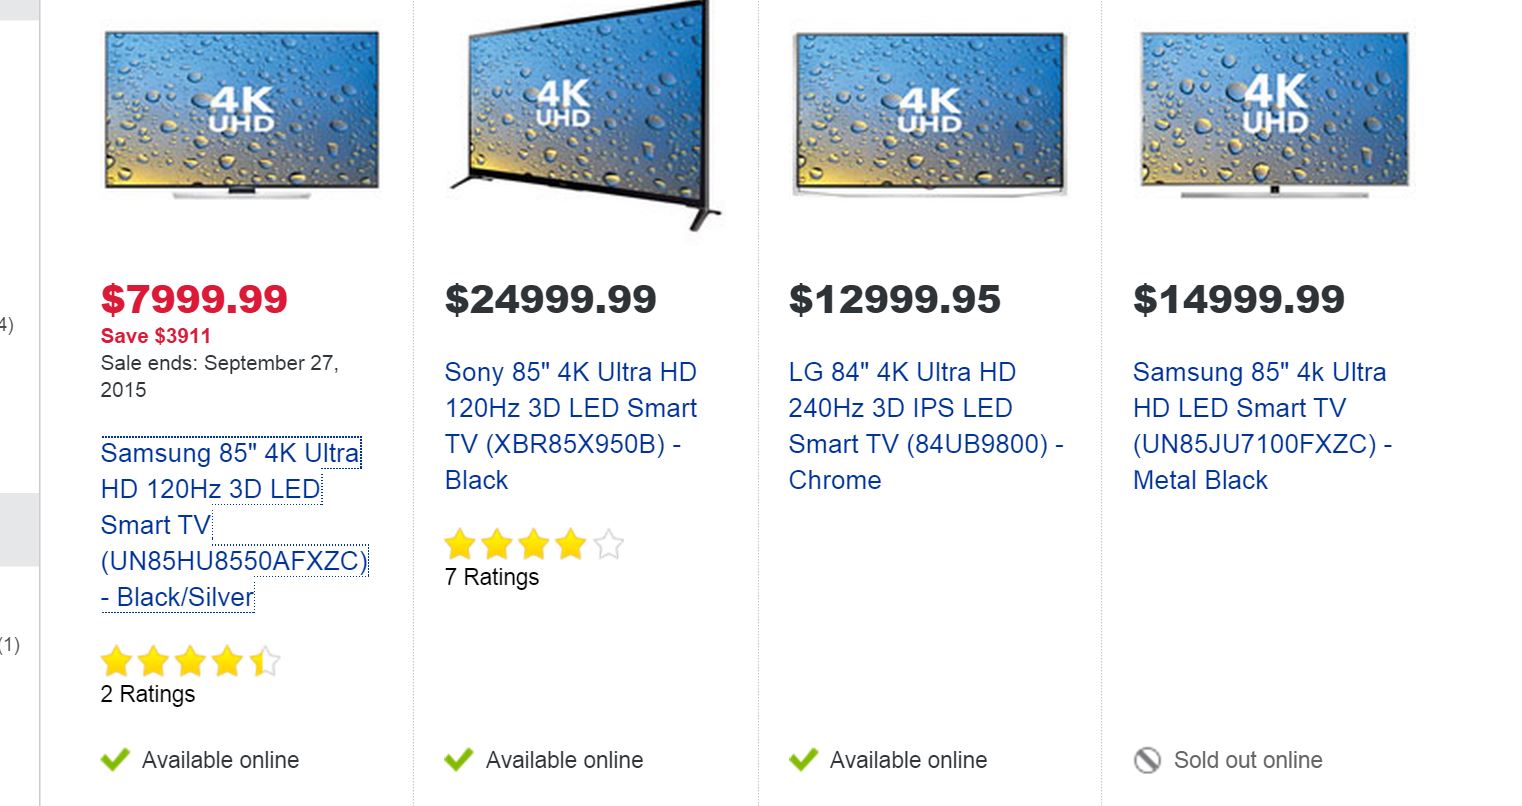
Task: Click green checkmark under Samsung UN85HU8550 TV
Action: pos(115,760)
